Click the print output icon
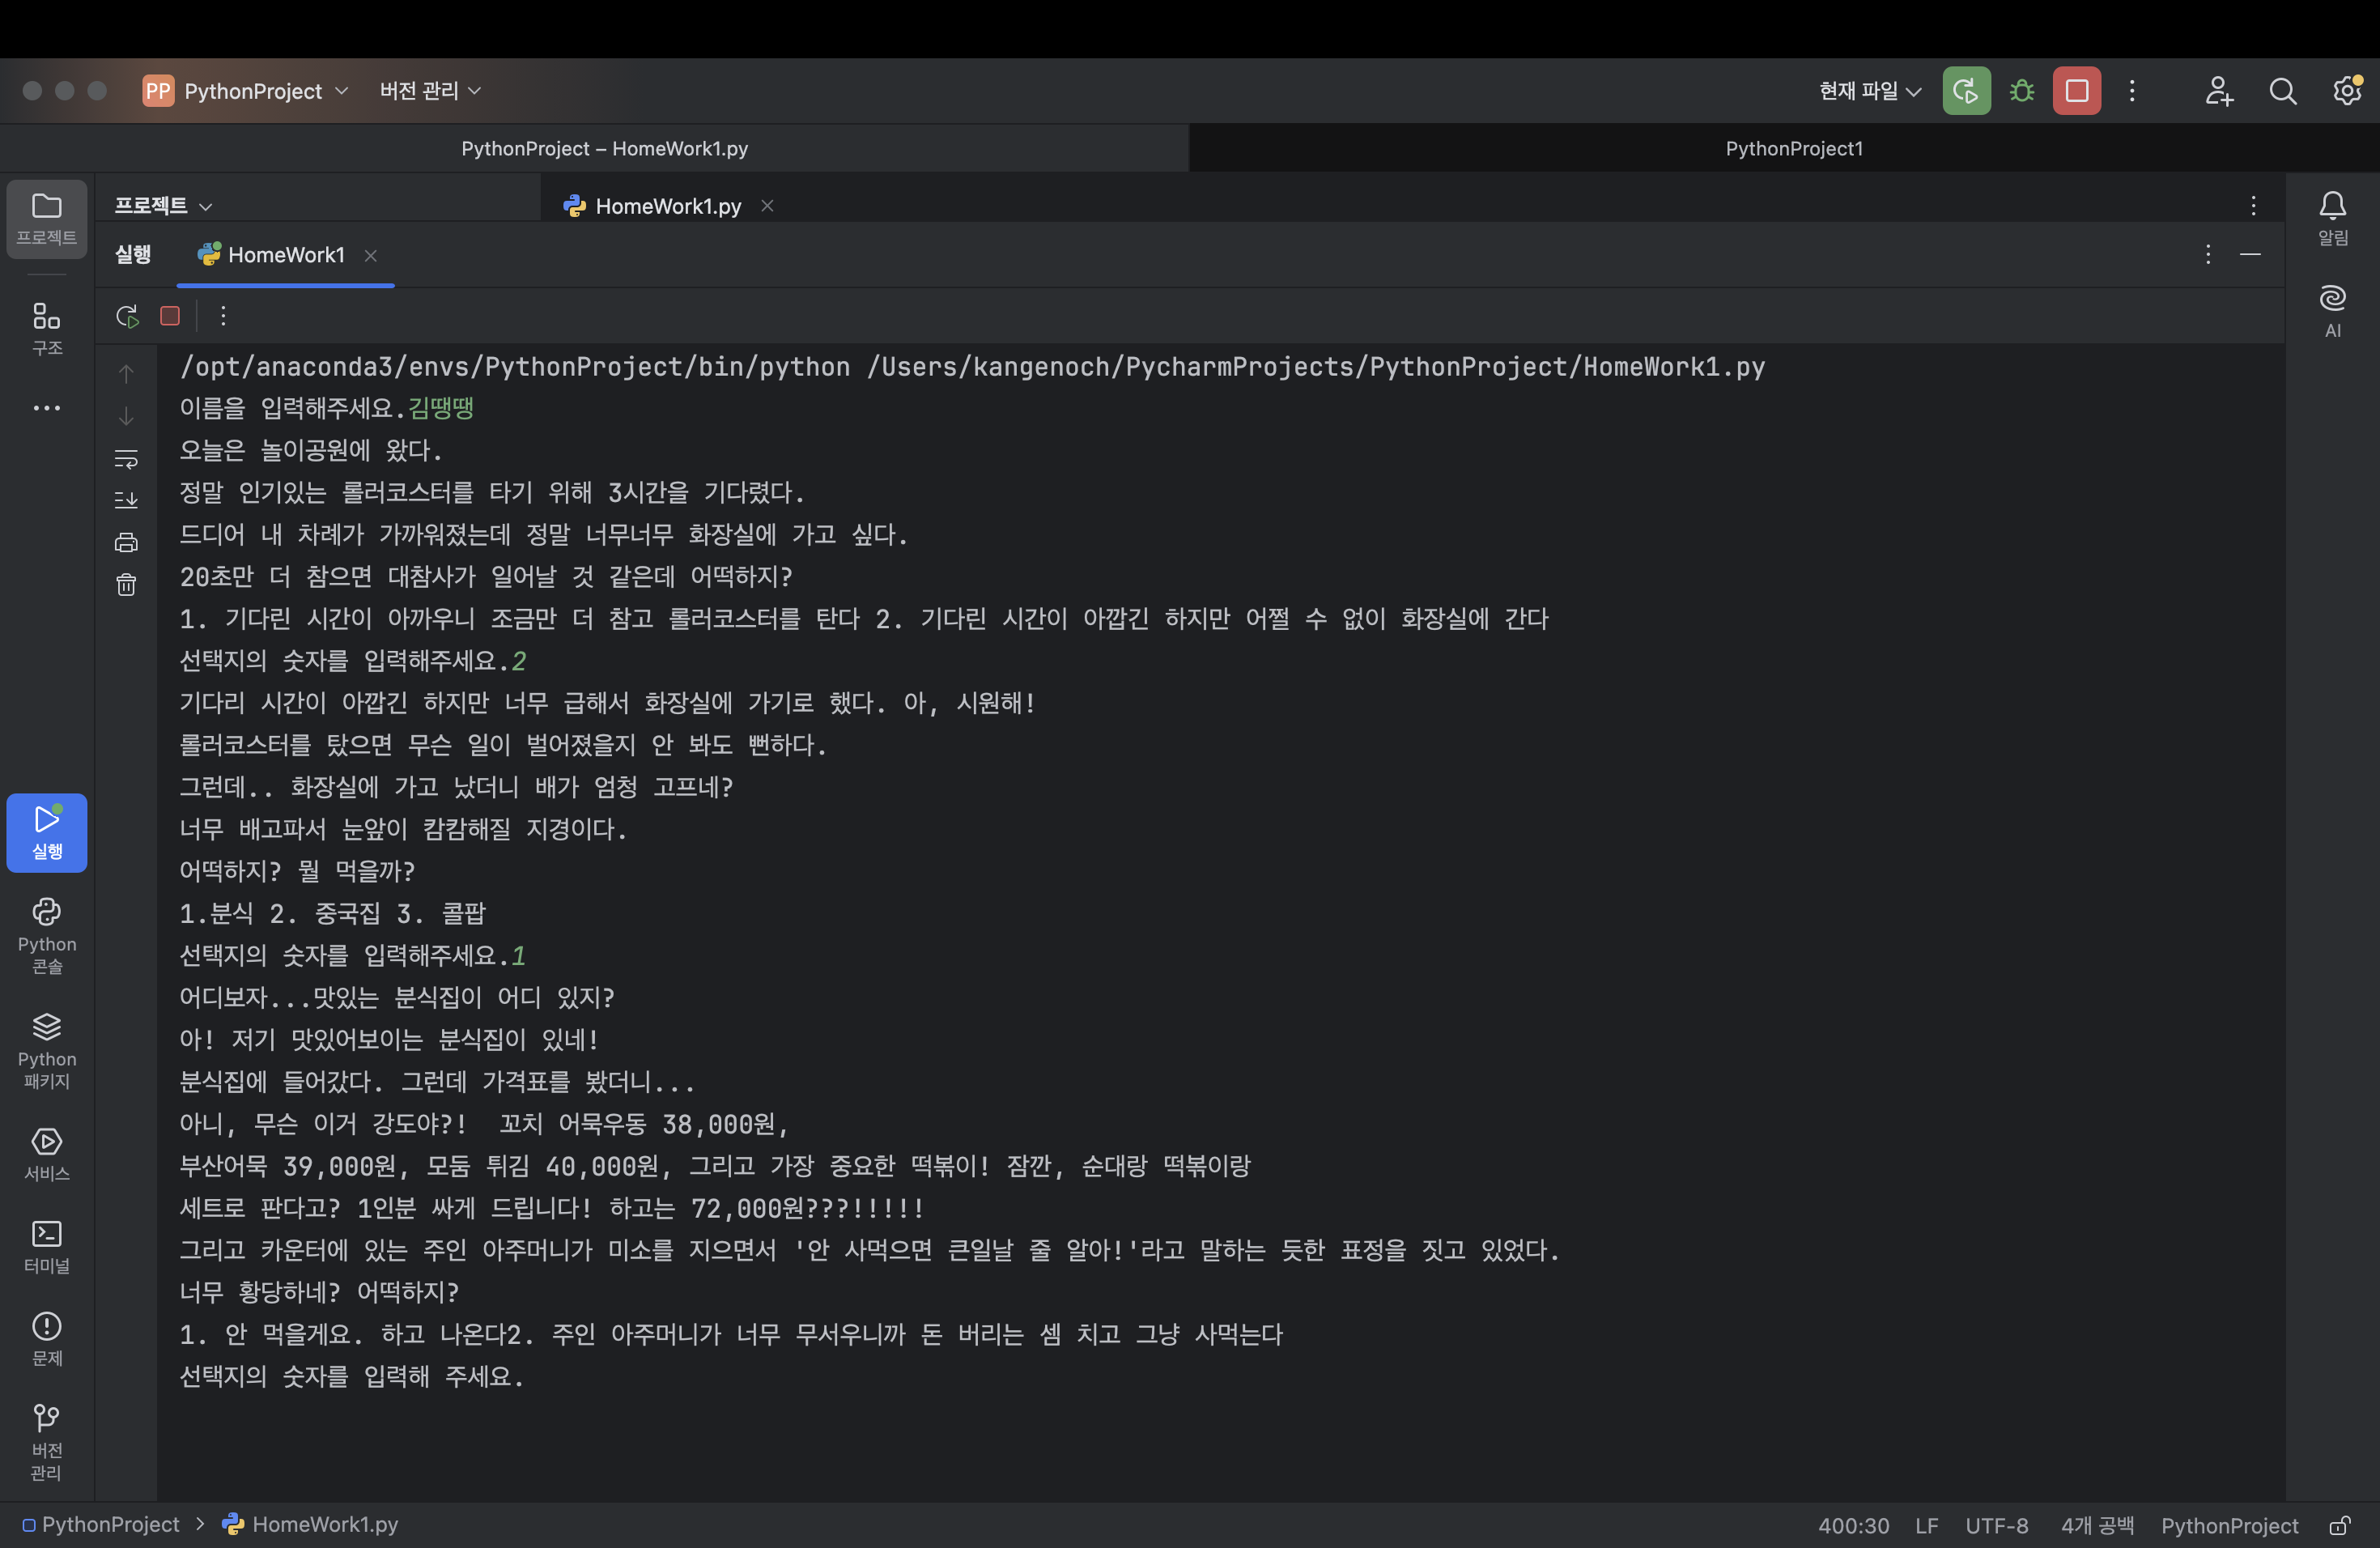The width and height of the screenshot is (2380, 1548). [126, 543]
